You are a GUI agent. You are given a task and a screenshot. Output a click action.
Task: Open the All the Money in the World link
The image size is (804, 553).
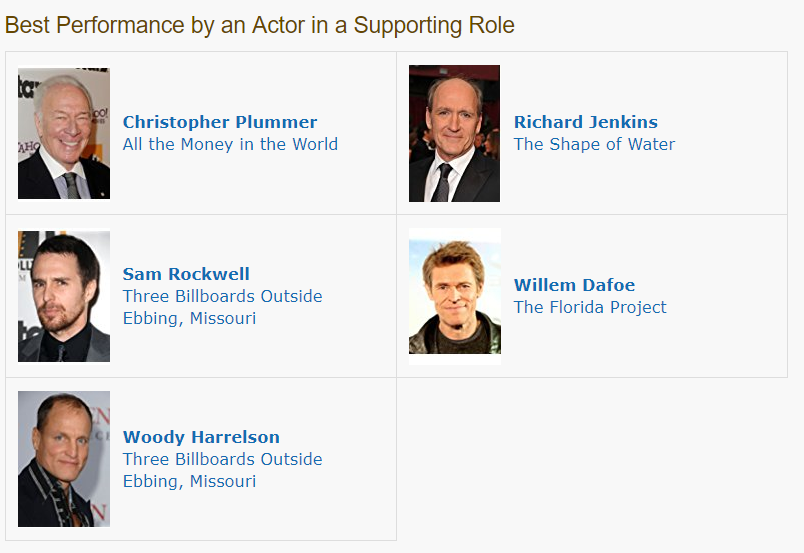pyautogui.click(x=230, y=144)
